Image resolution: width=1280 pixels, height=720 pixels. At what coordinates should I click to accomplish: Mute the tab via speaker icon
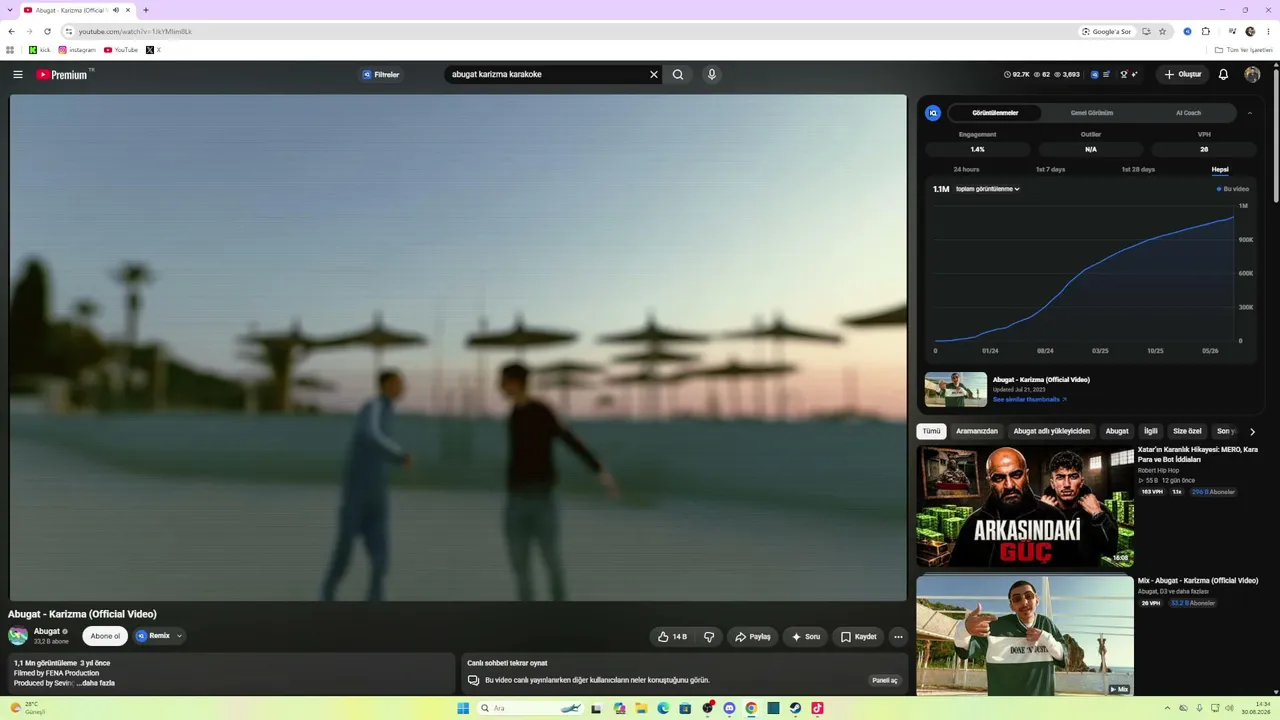(x=116, y=10)
